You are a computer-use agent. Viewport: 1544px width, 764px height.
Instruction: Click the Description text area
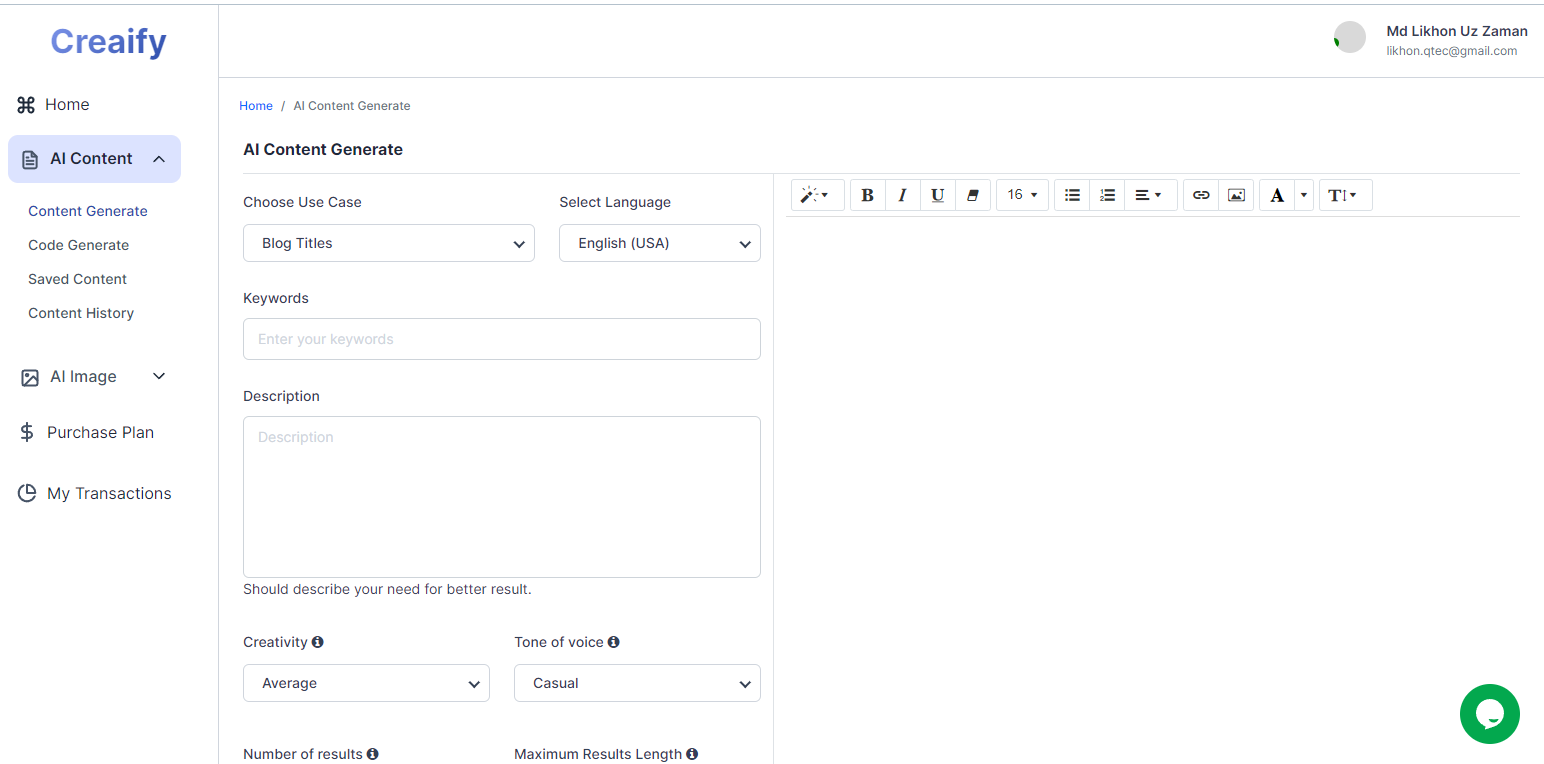502,497
